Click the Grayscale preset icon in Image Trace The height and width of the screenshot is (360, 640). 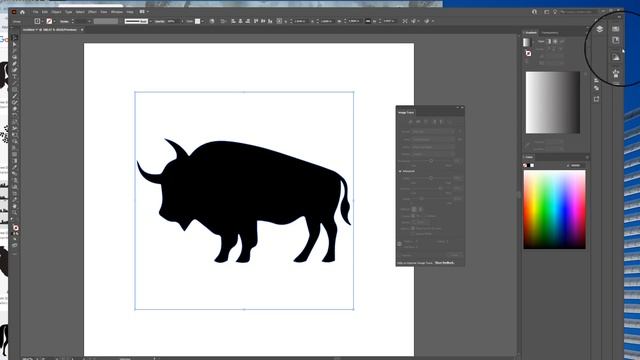tap(434, 122)
